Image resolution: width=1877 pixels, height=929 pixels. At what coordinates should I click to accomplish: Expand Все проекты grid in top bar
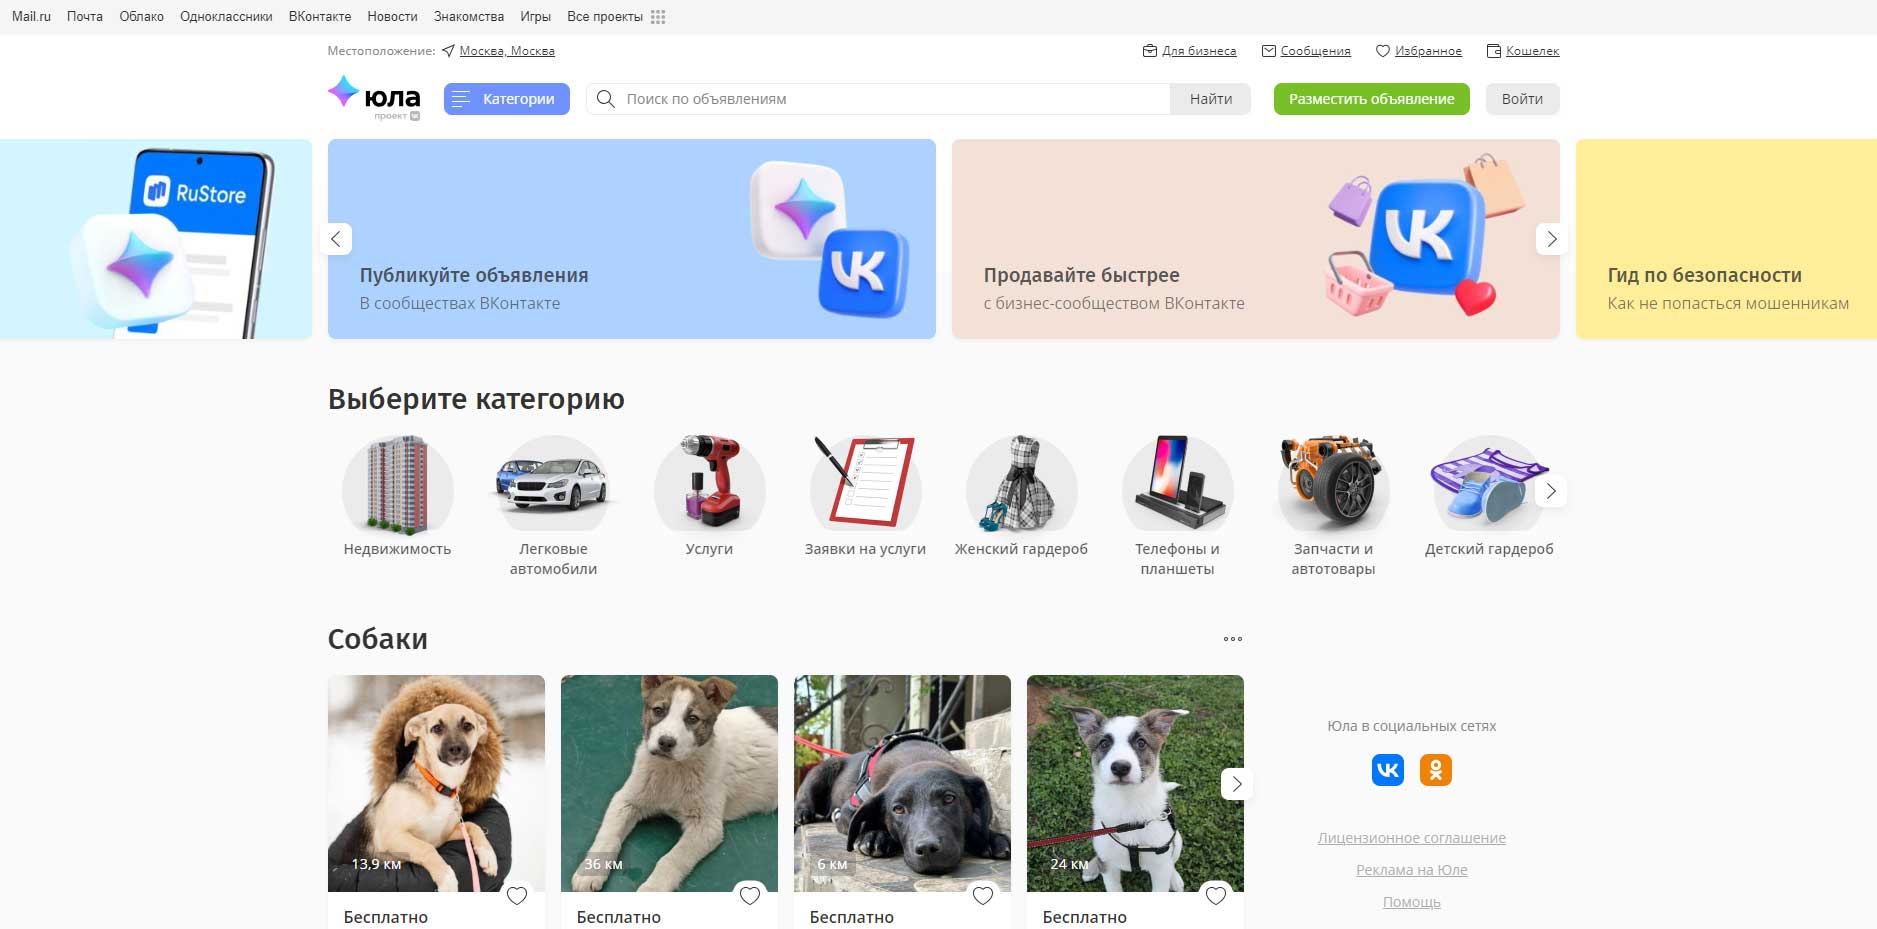(657, 17)
